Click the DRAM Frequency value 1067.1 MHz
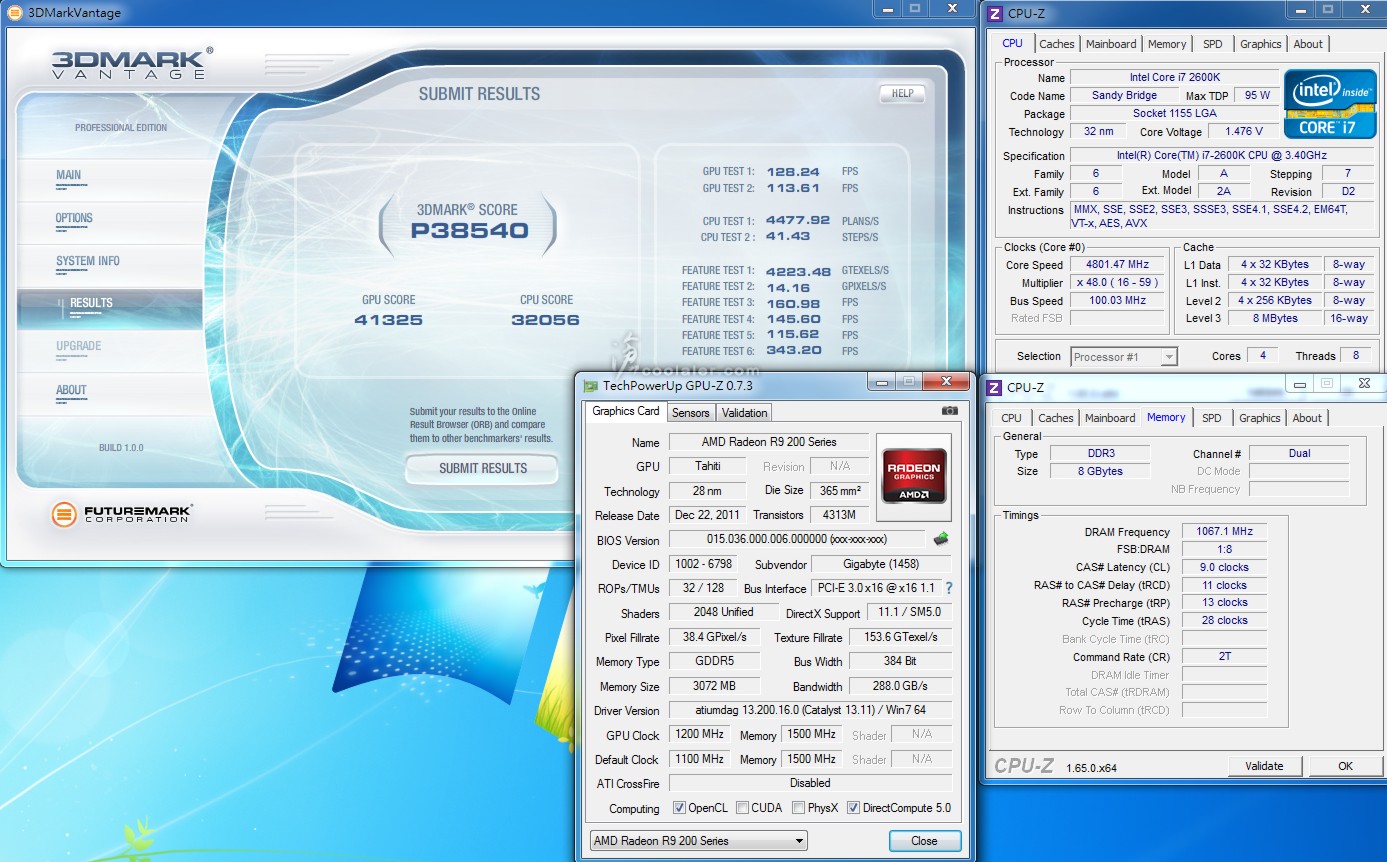The width and height of the screenshot is (1387, 862). (x=1224, y=531)
